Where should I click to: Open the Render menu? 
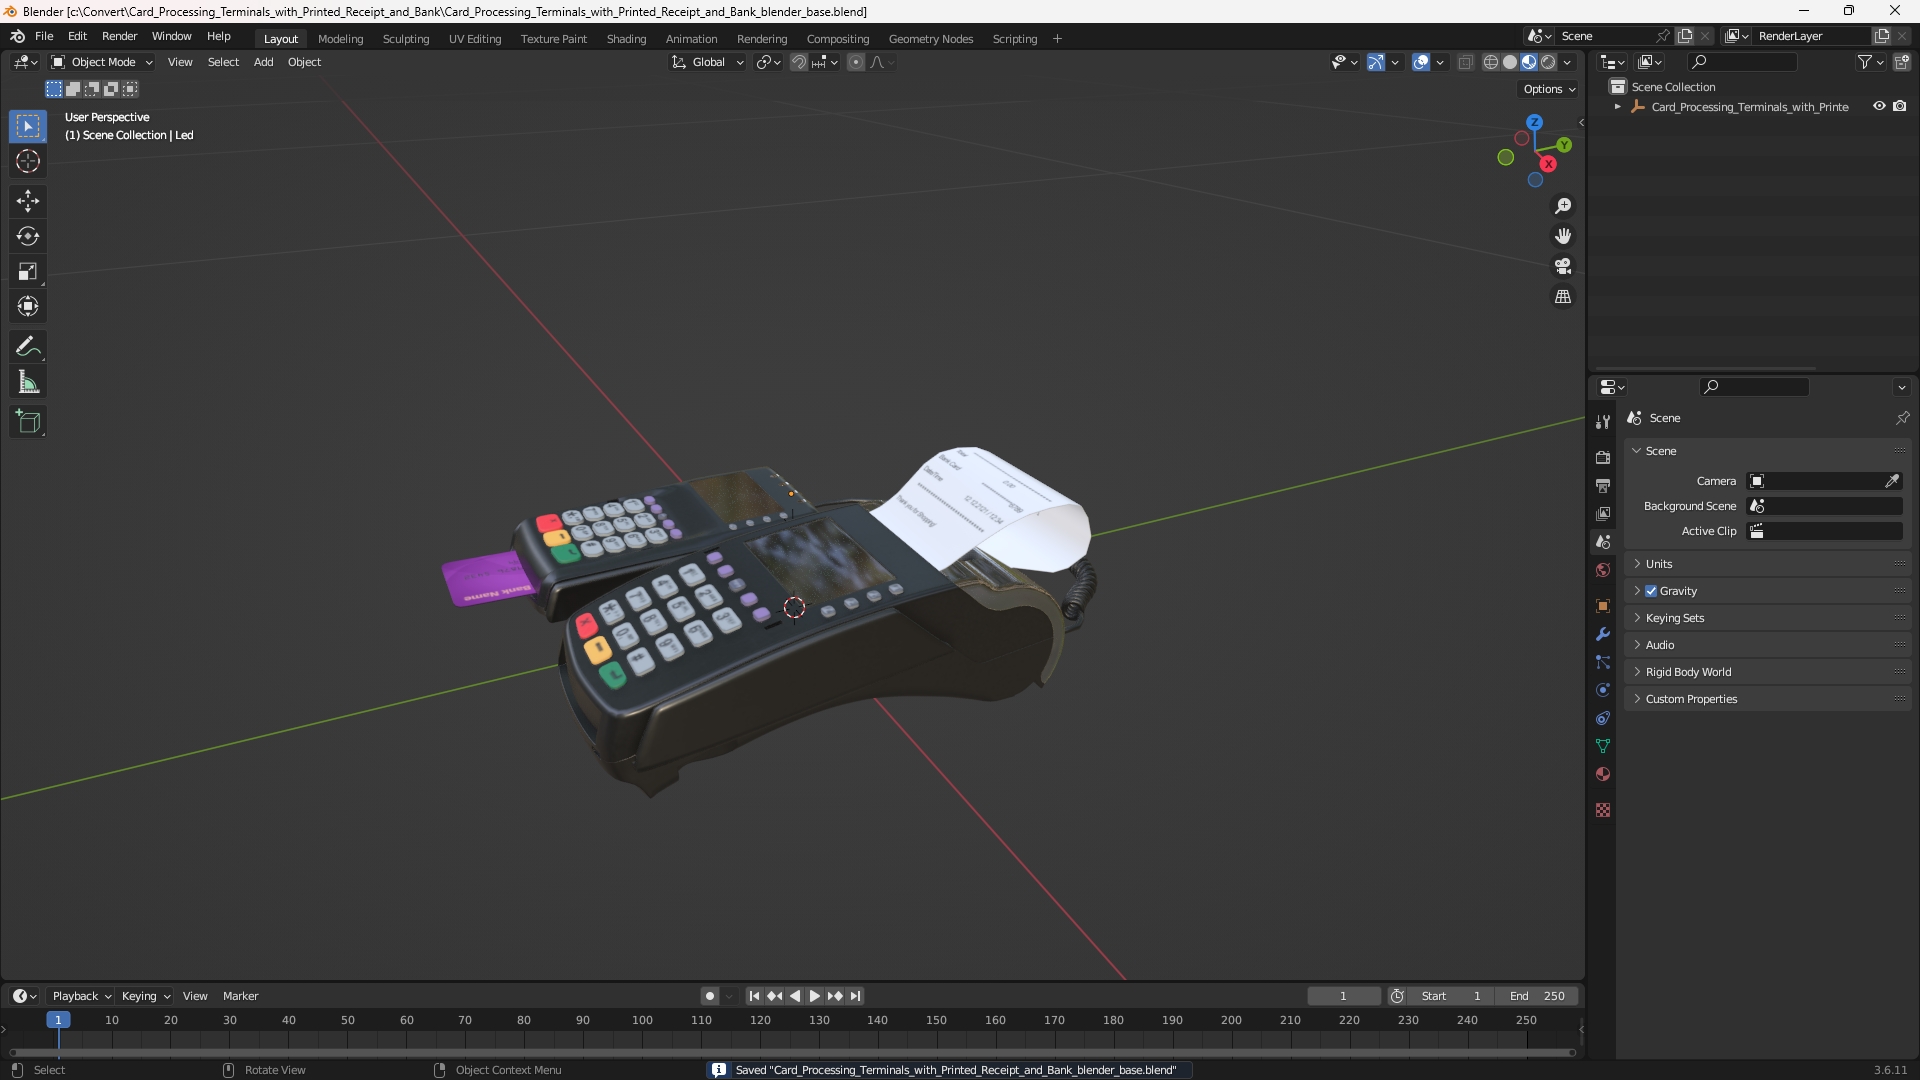click(x=119, y=36)
